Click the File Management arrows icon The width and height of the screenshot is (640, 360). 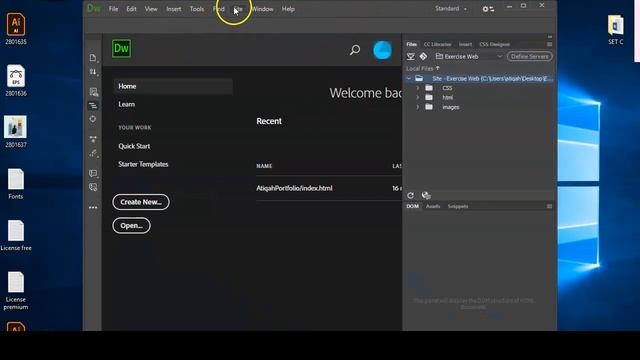[93, 72]
